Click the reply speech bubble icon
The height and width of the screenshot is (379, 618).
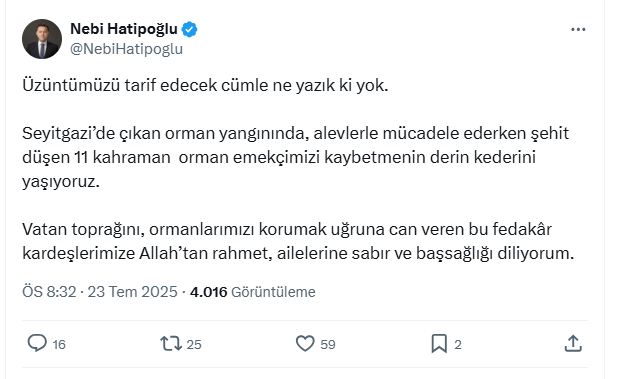pyautogui.click(x=37, y=343)
